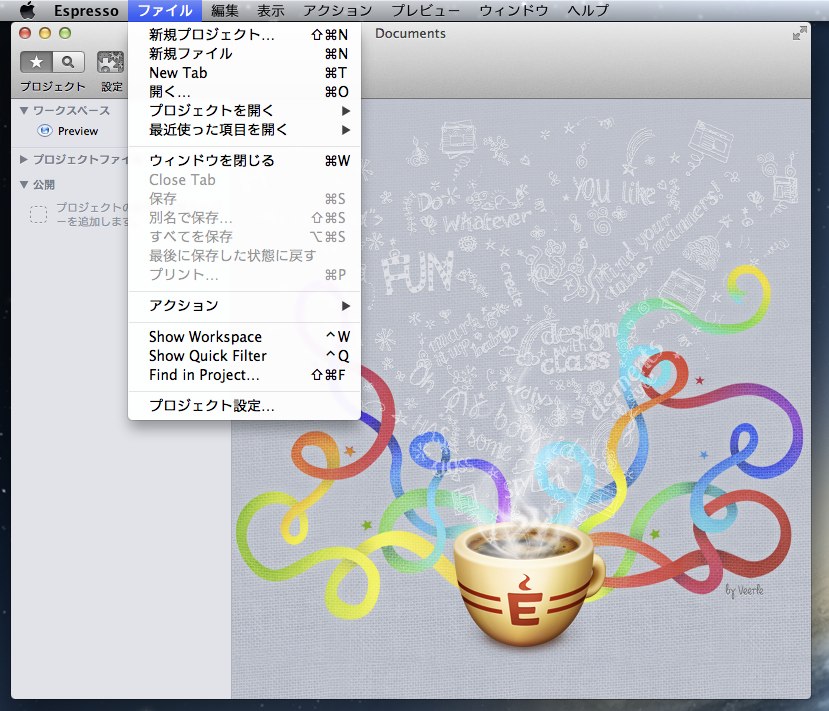Open the プレビュー menu
829x711 pixels.
click(426, 11)
